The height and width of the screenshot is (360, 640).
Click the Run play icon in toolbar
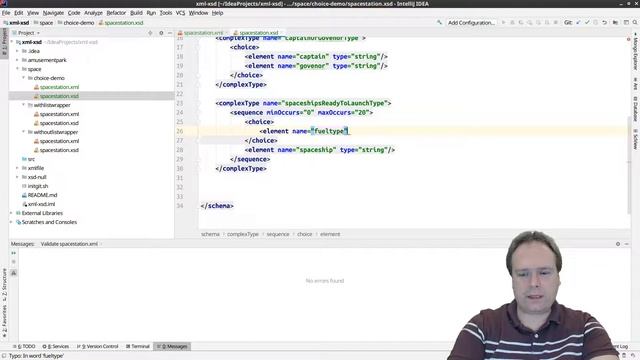503,22
